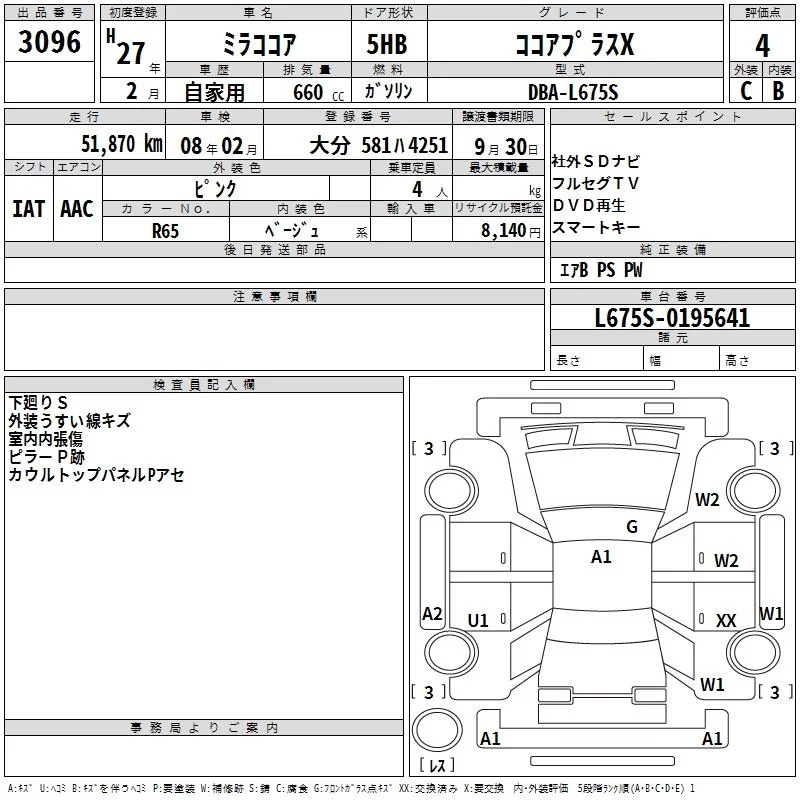This screenshot has height=800, width=800.
Task: Click the inspector note 外装うすい線キズ
Action: 69,421
